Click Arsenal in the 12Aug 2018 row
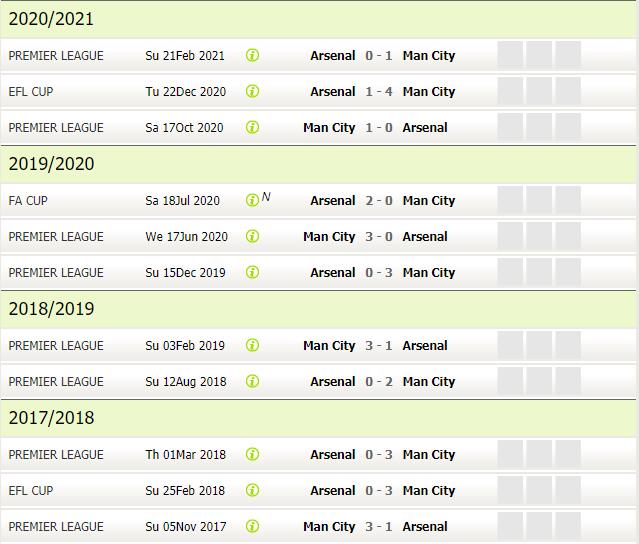 (x=333, y=381)
